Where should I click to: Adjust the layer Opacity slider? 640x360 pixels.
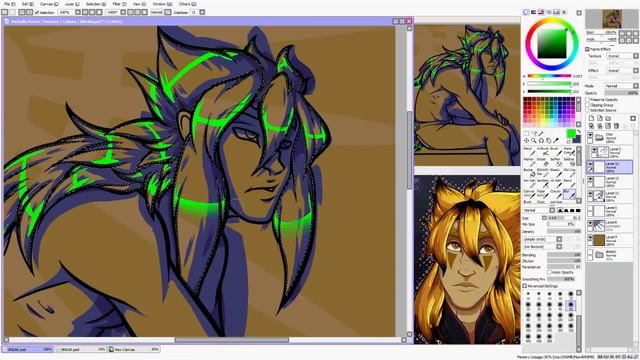click(x=622, y=93)
